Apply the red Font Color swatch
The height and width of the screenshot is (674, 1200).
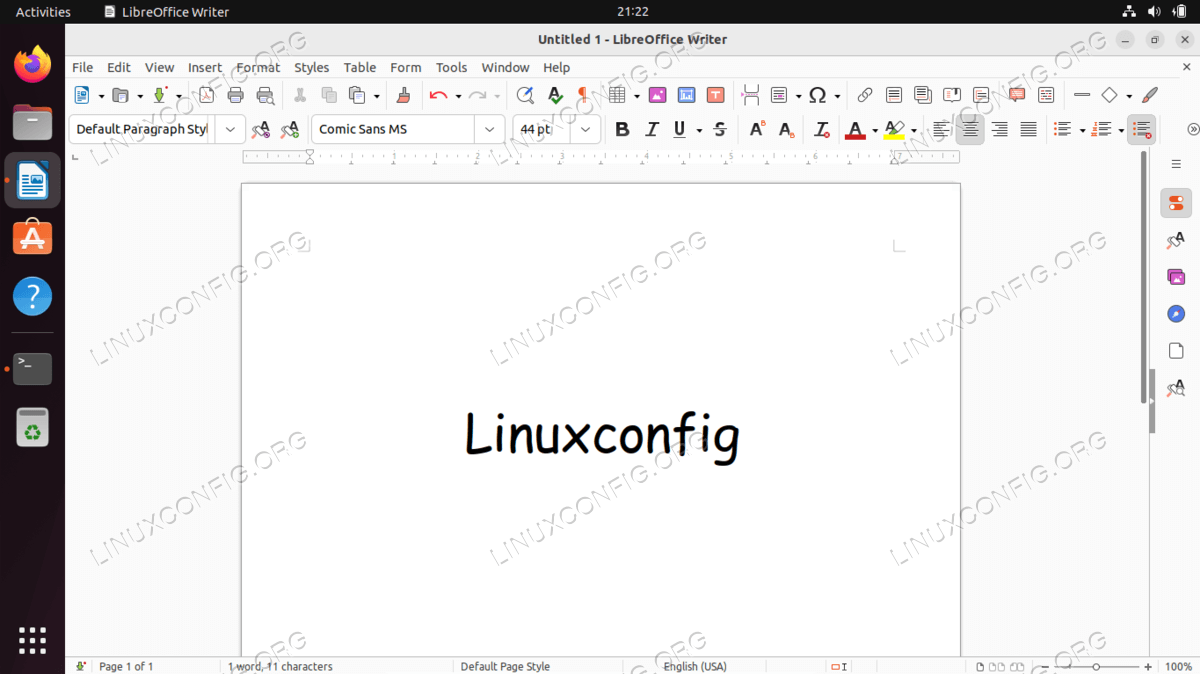tap(855, 129)
